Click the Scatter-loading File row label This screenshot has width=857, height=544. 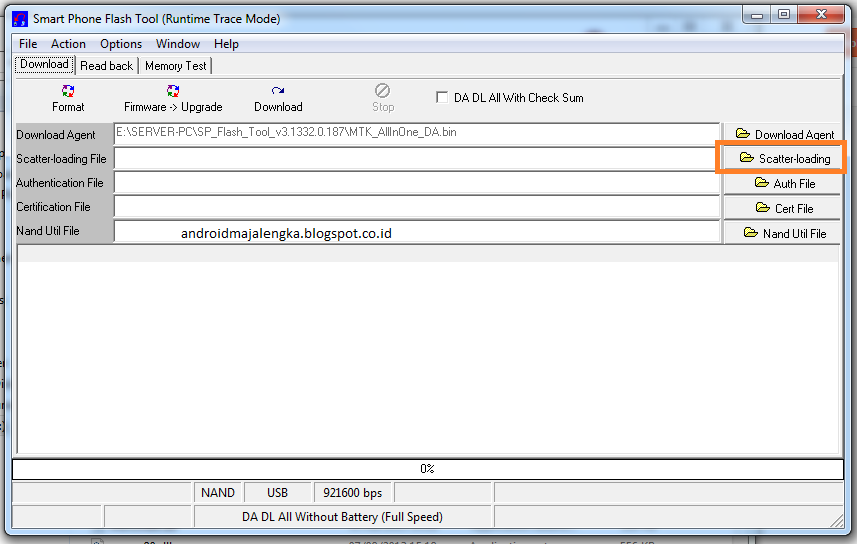(x=61, y=159)
